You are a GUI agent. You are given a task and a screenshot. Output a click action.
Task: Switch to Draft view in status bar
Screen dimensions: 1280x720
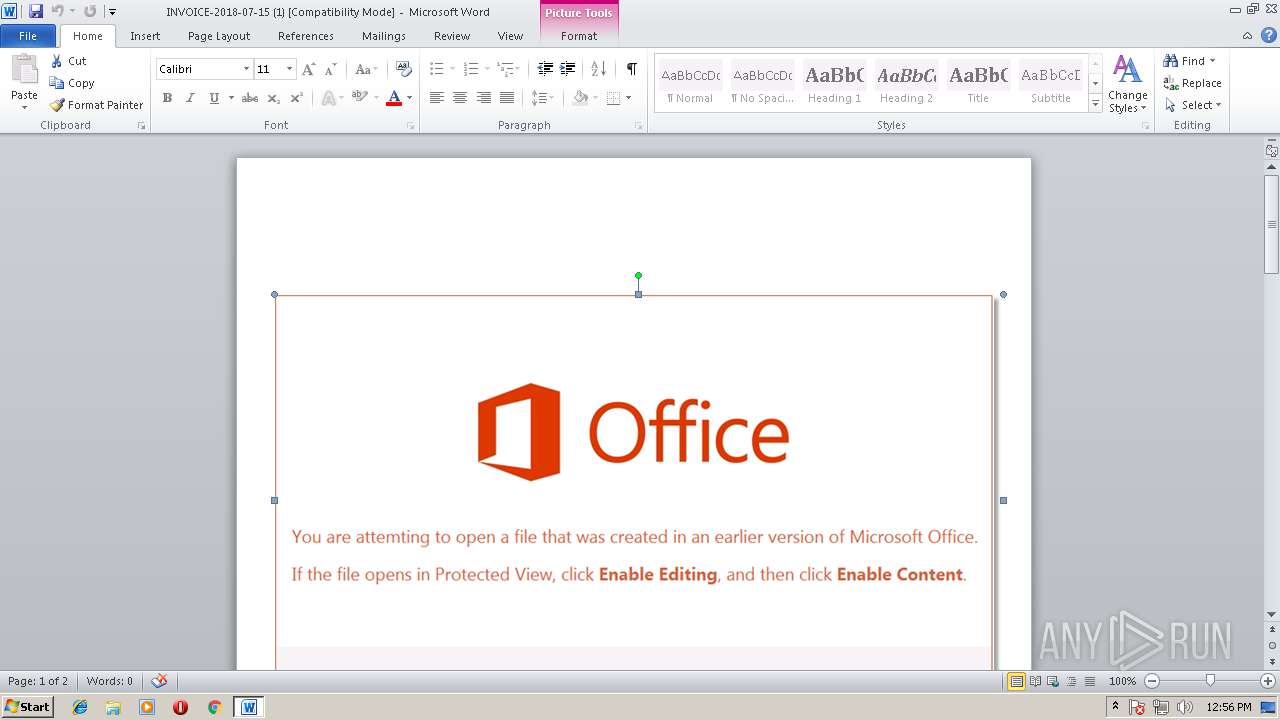(x=1088, y=681)
